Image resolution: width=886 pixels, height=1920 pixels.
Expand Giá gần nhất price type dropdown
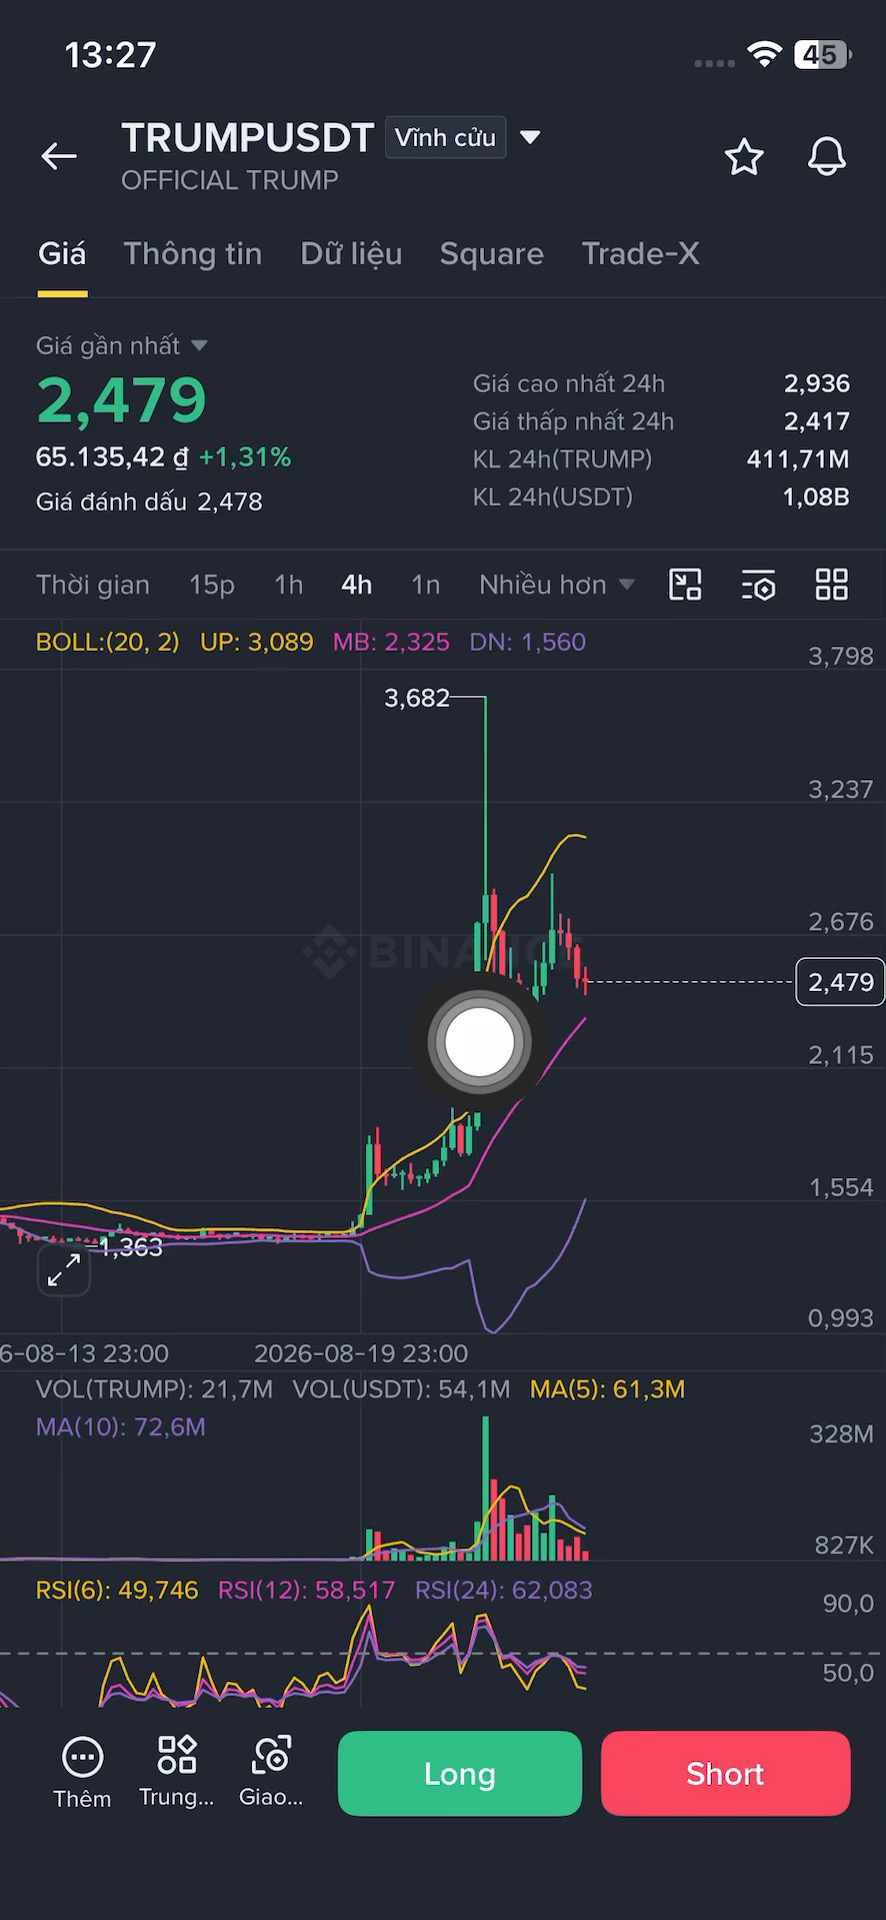click(199, 346)
